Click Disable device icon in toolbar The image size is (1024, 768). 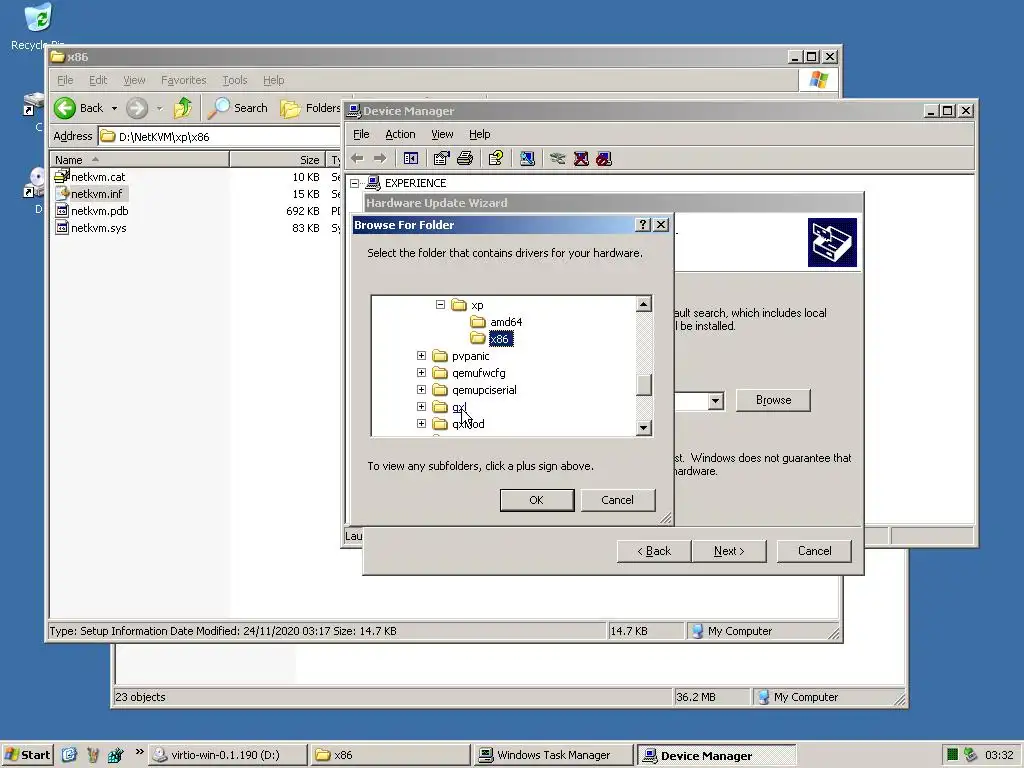click(604, 158)
